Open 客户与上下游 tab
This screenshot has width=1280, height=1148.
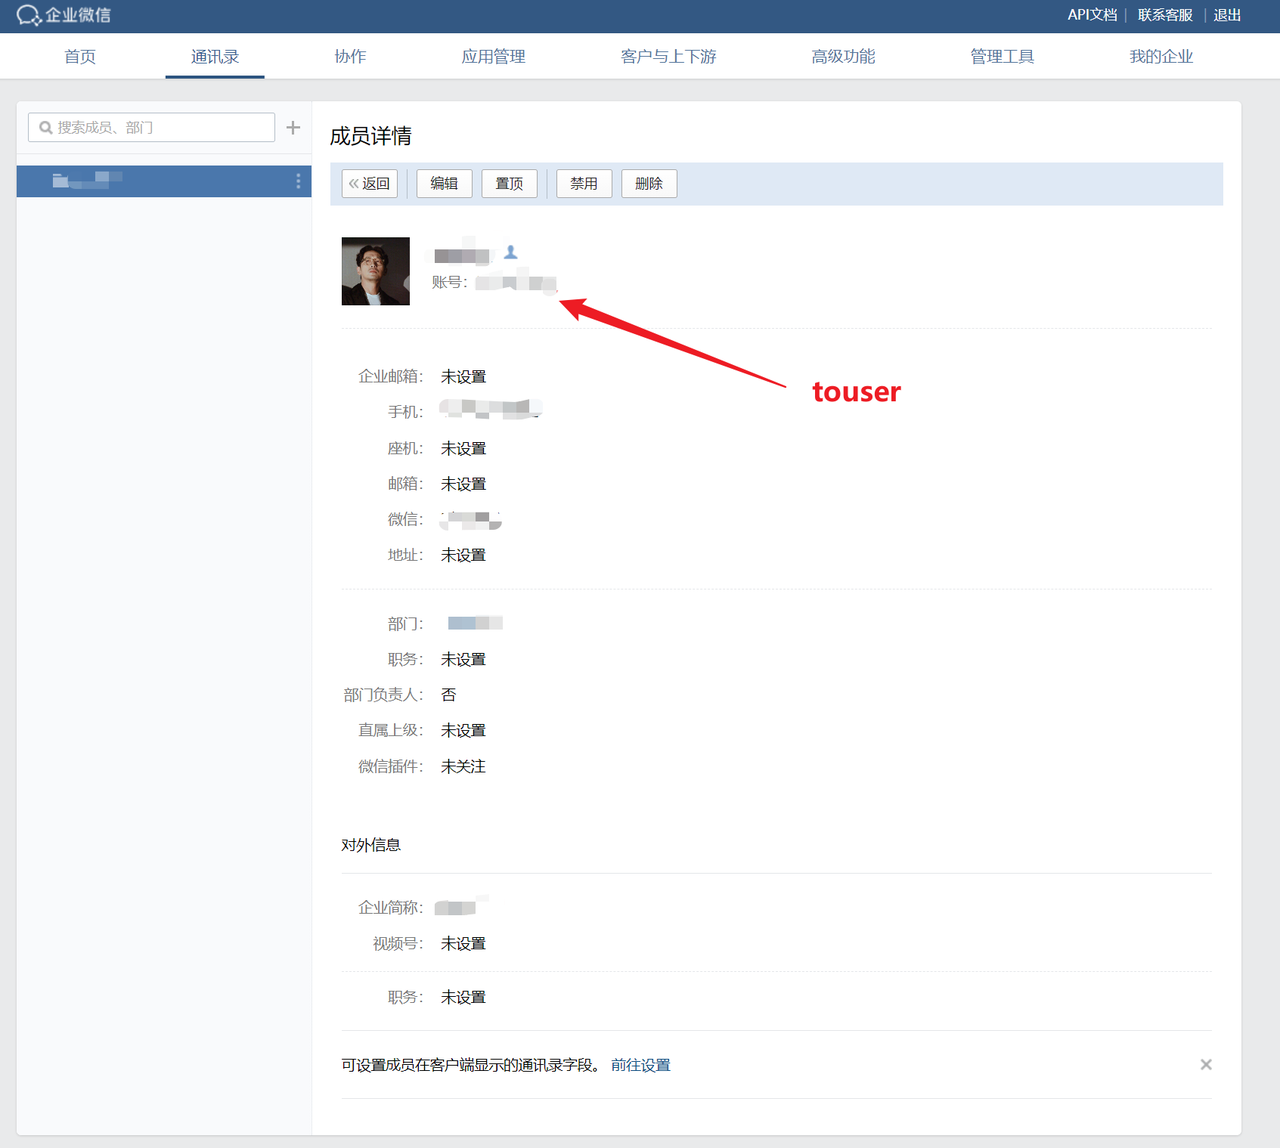click(x=669, y=57)
